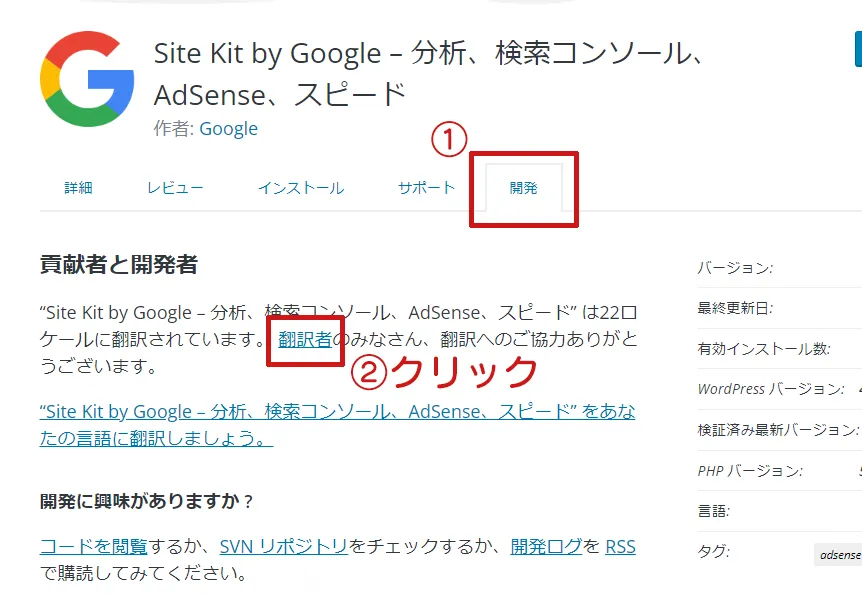
Task: Open the レビュー tab
Action: point(175,188)
